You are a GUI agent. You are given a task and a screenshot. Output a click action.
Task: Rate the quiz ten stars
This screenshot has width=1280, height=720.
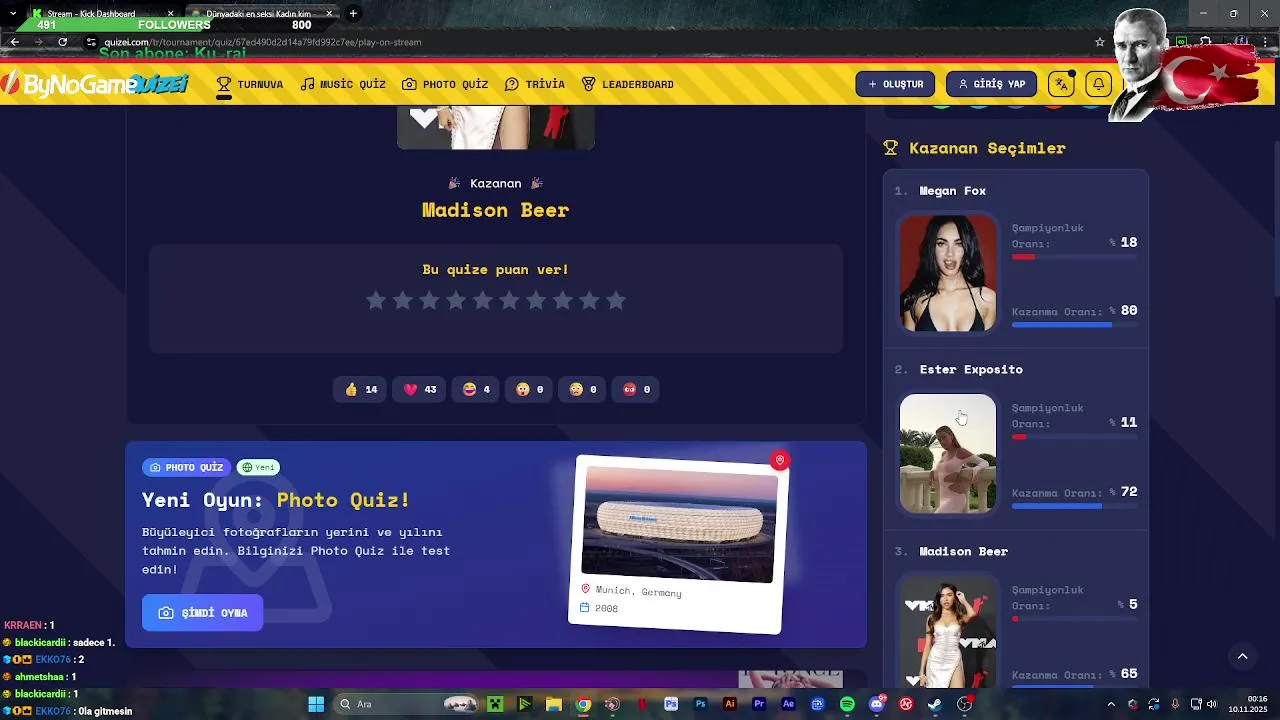(616, 300)
